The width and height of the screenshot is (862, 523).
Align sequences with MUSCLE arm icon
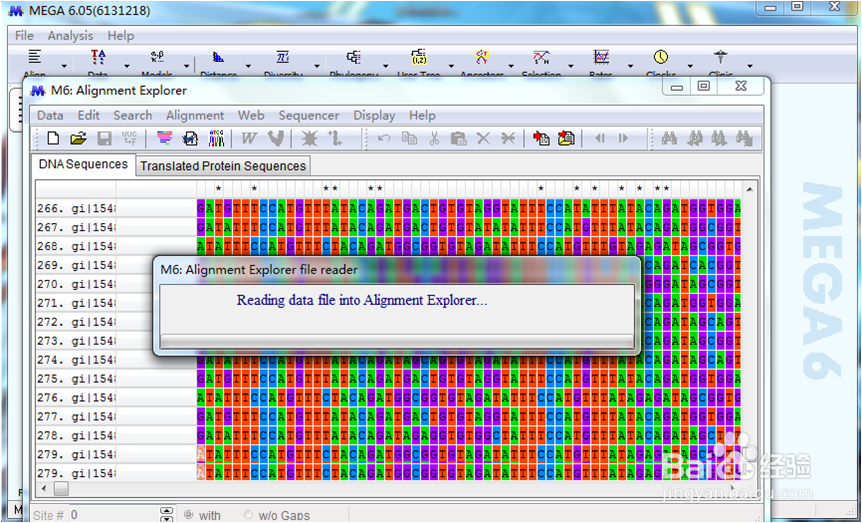tap(275, 139)
